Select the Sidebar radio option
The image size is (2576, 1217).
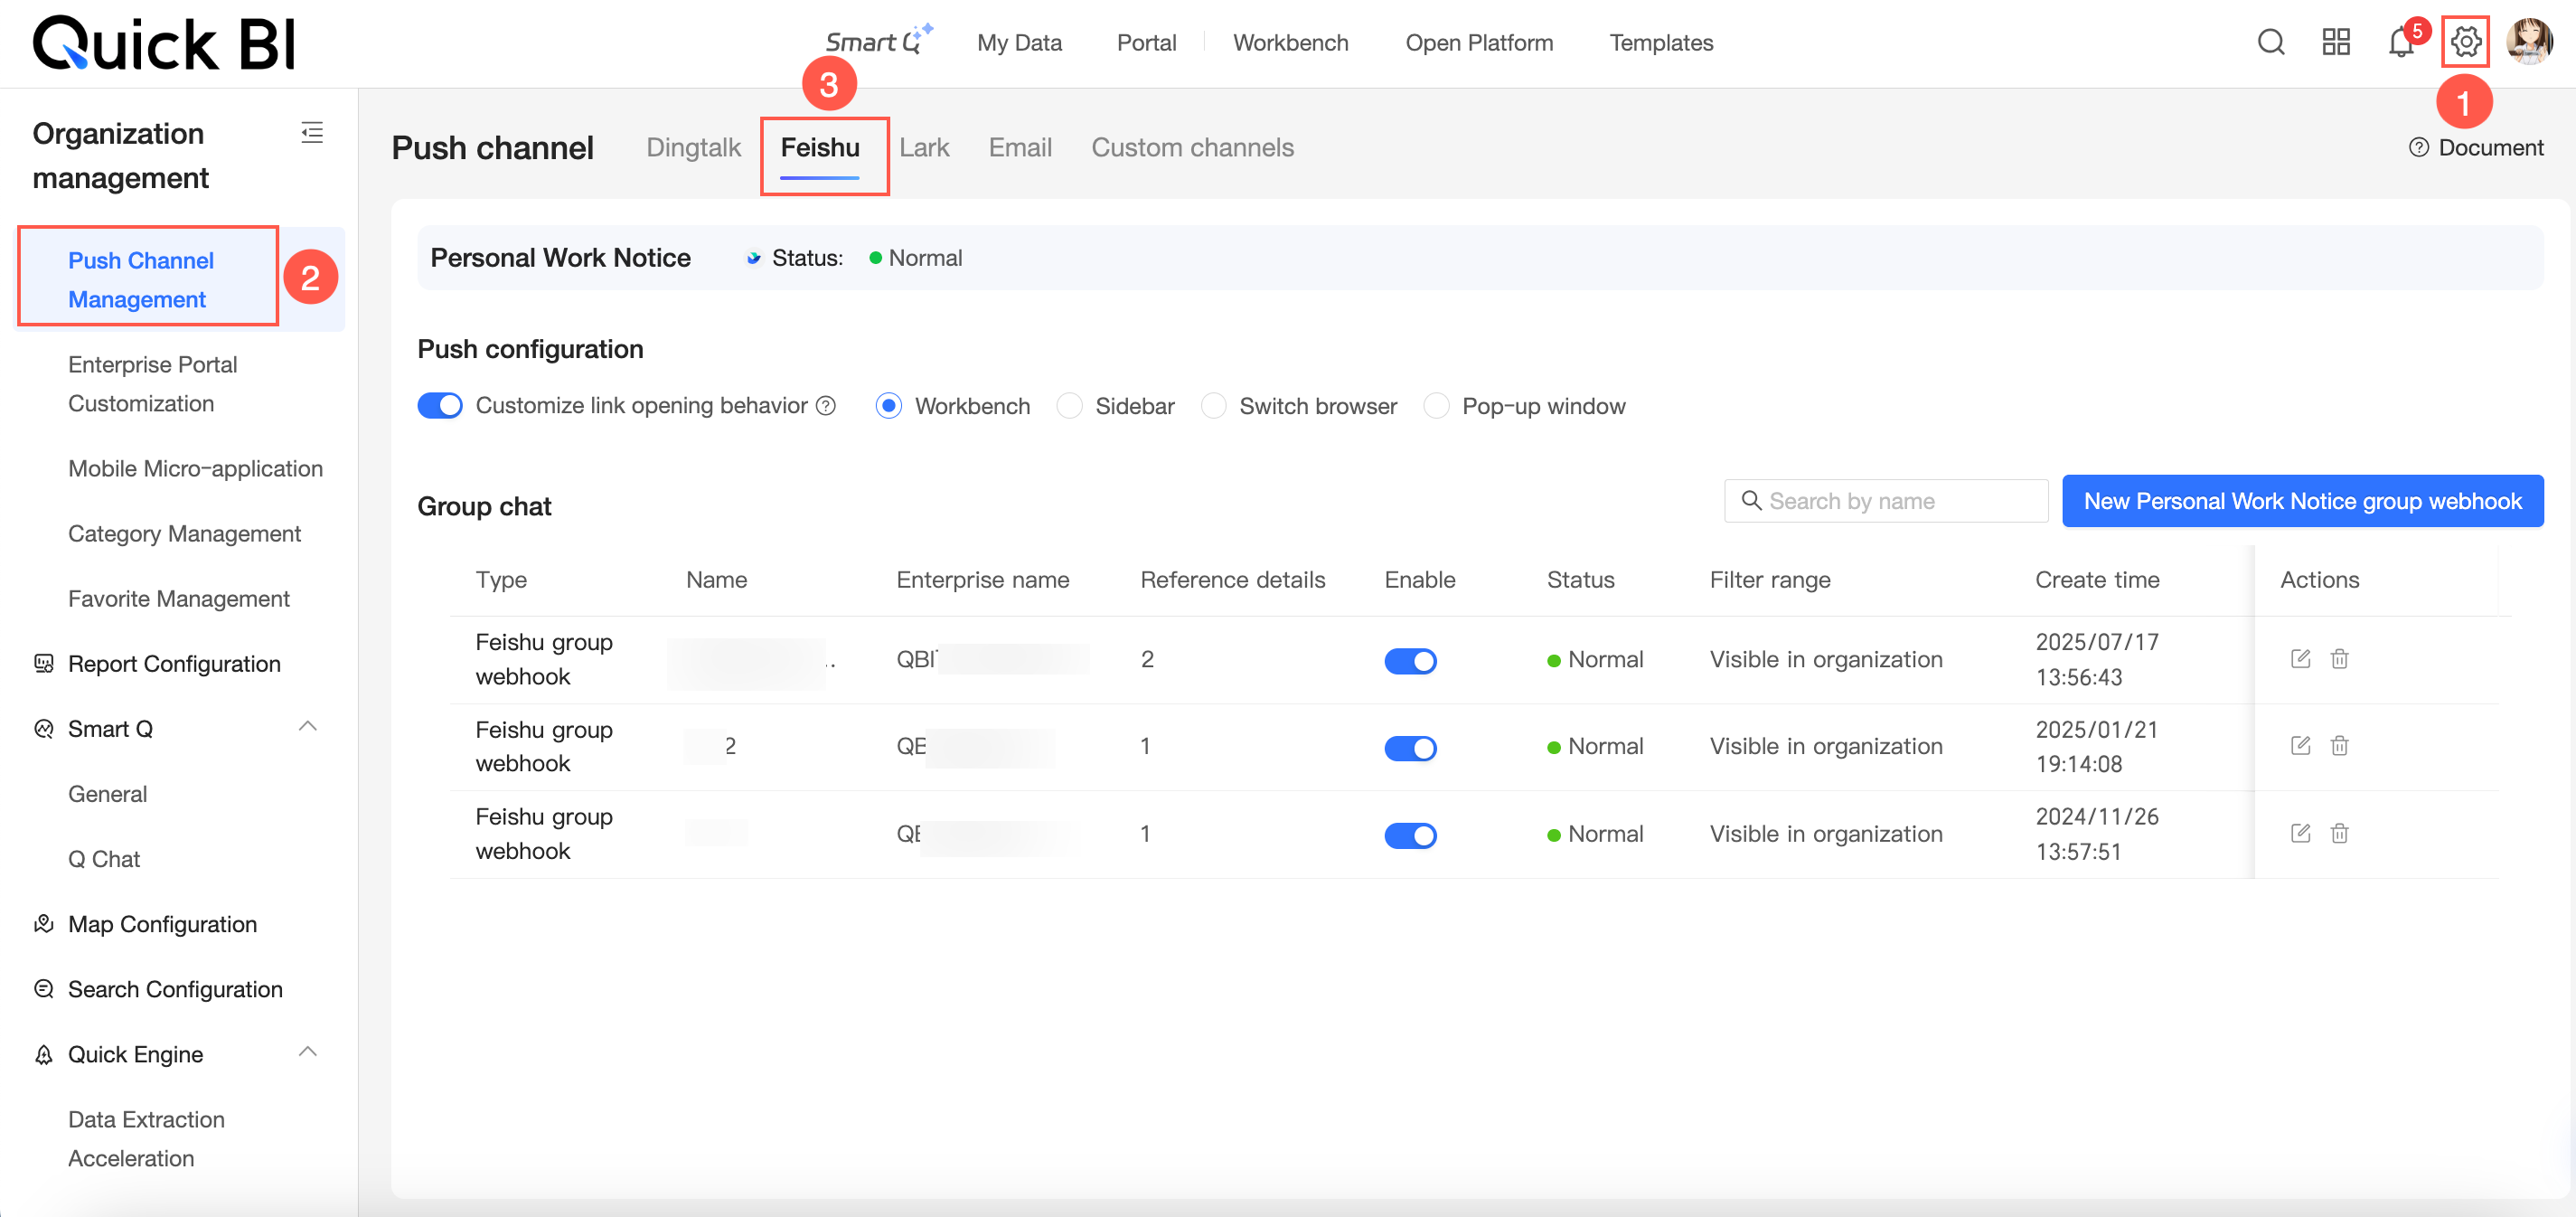tap(1069, 405)
